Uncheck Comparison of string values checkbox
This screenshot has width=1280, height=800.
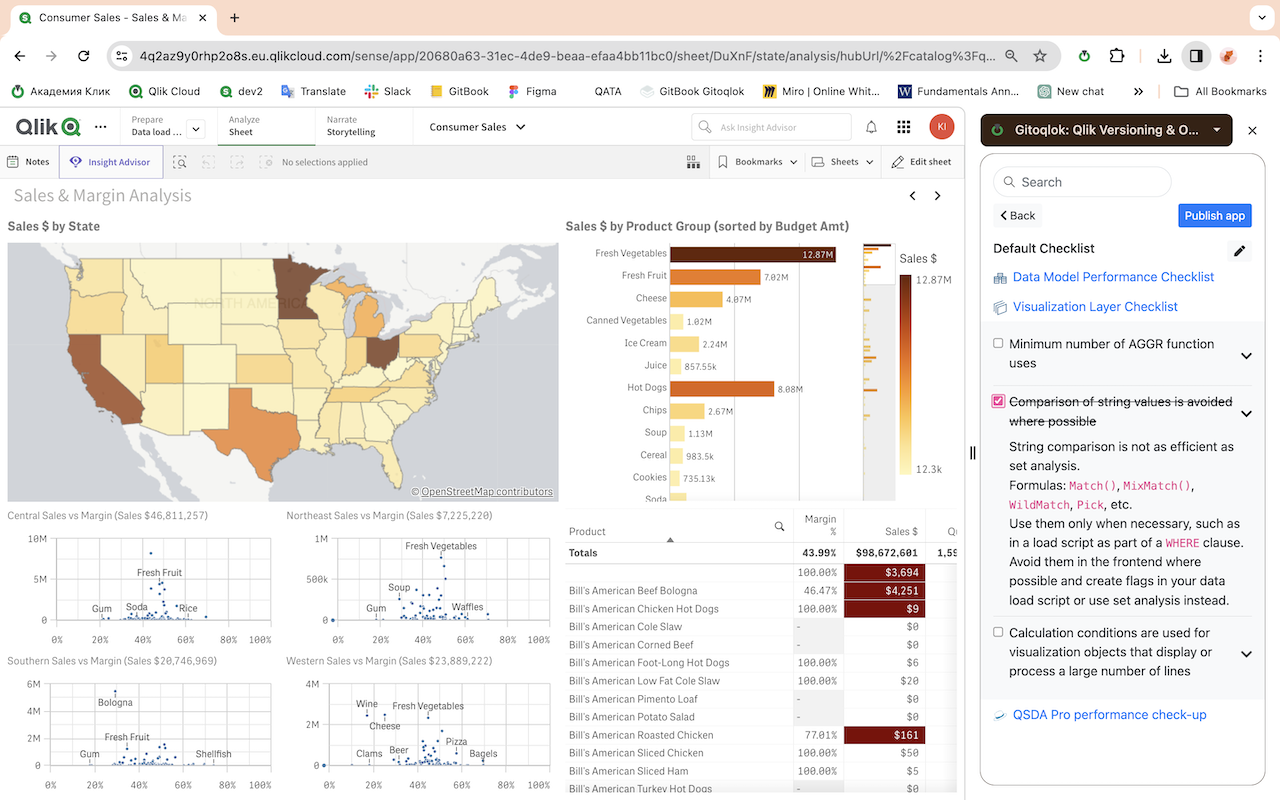[x=998, y=401]
